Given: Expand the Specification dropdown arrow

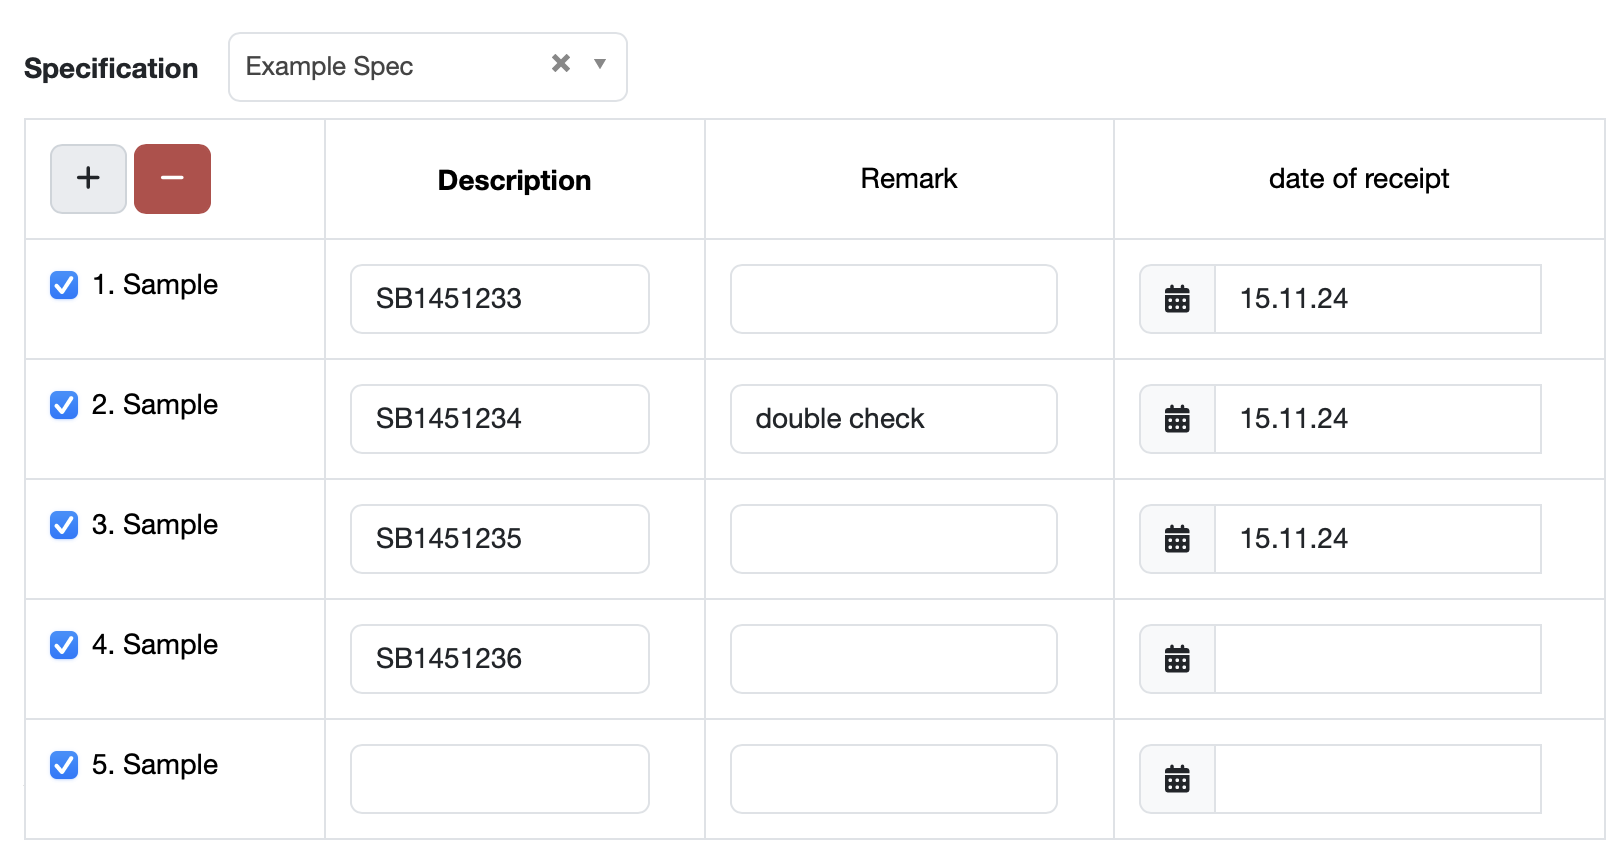Looking at the screenshot, I should click(x=600, y=64).
